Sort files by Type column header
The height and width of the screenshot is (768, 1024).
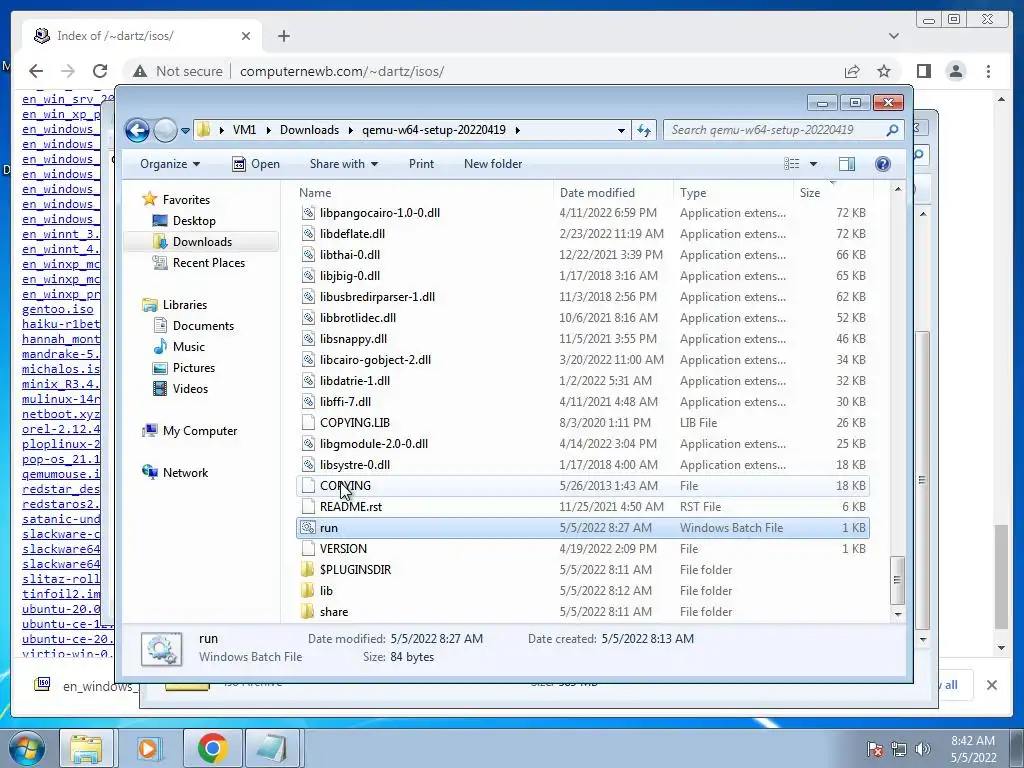tap(733, 193)
